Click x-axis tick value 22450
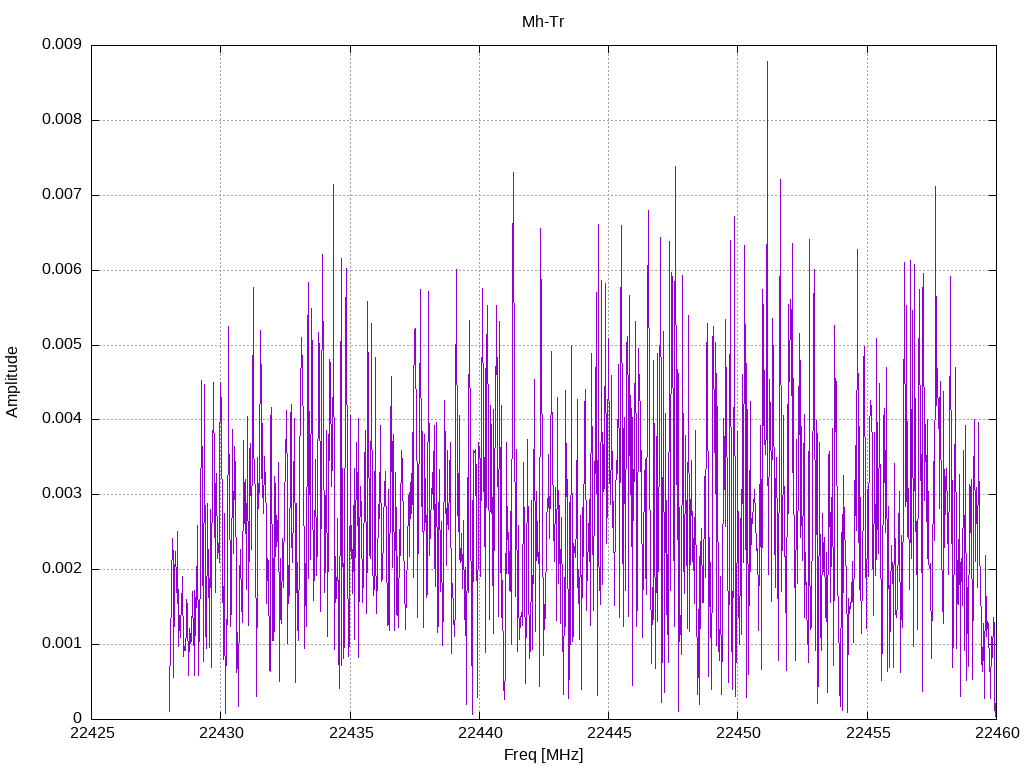 coord(739,733)
